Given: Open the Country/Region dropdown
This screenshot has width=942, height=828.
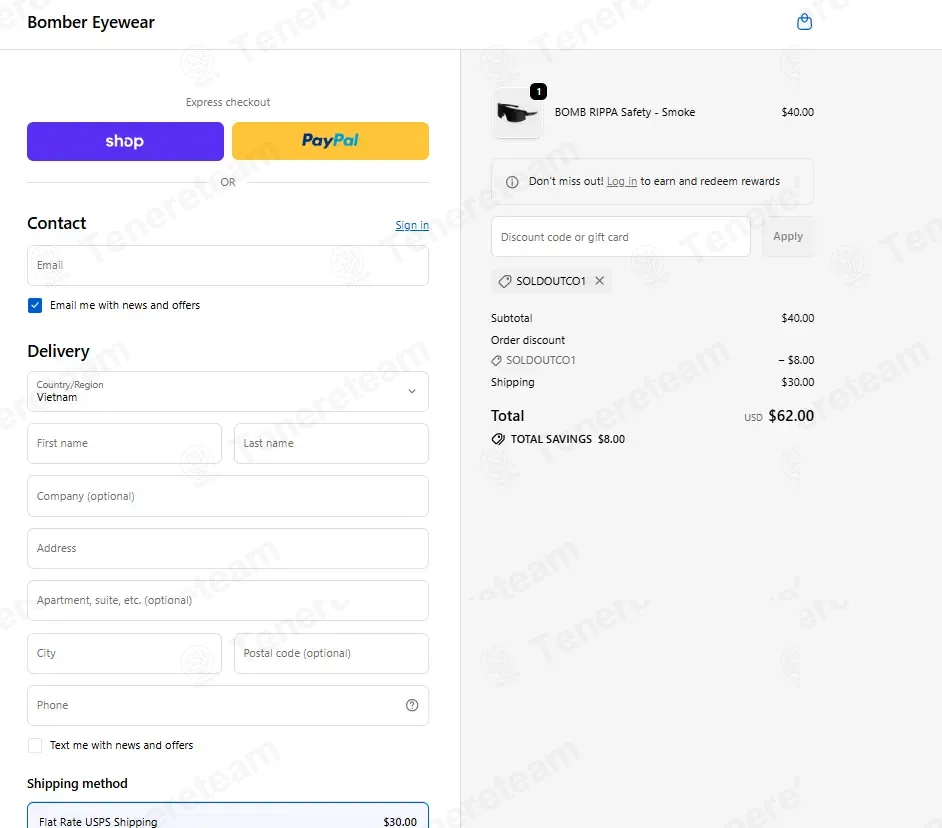Looking at the screenshot, I should (x=228, y=391).
